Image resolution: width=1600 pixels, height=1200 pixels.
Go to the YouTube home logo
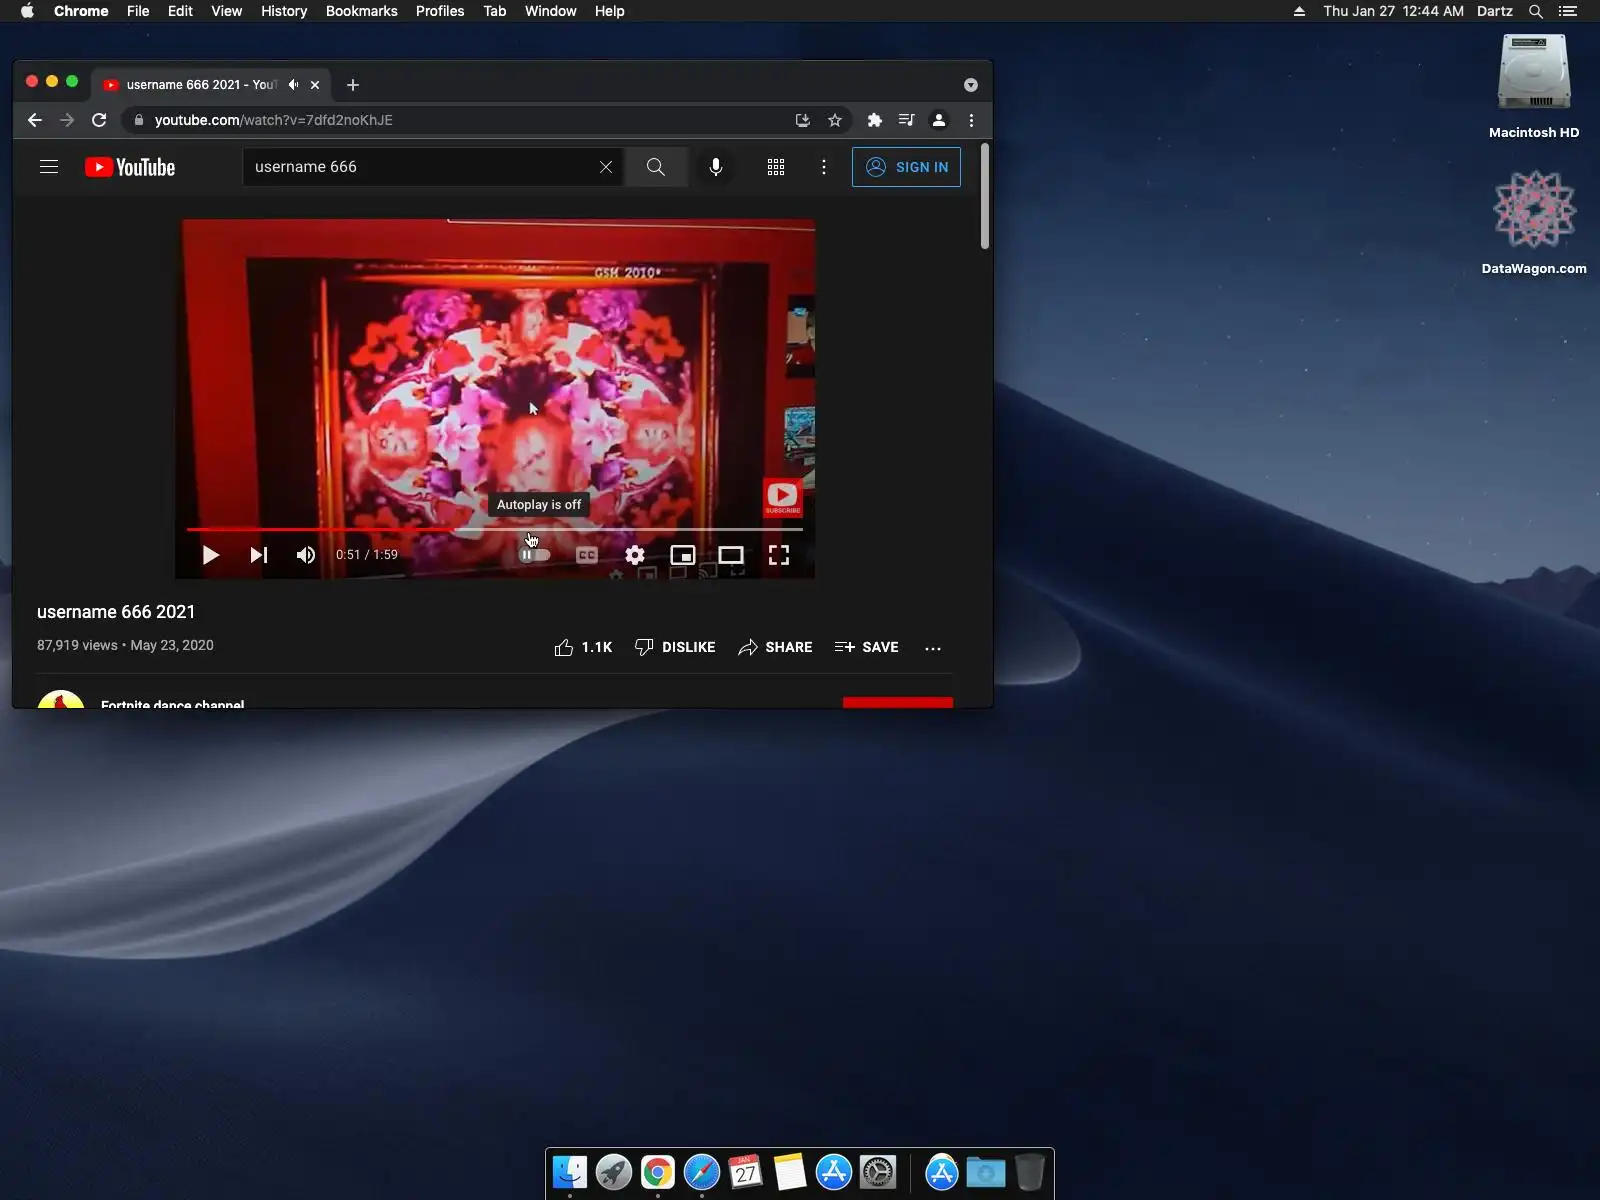tap(130, 167)
